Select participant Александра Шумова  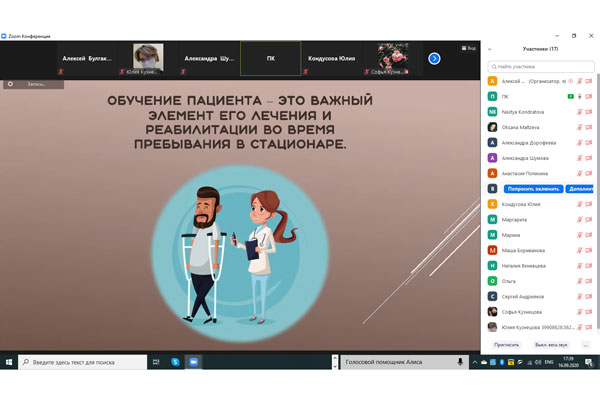pyautogui.click(x=540, y=158)
